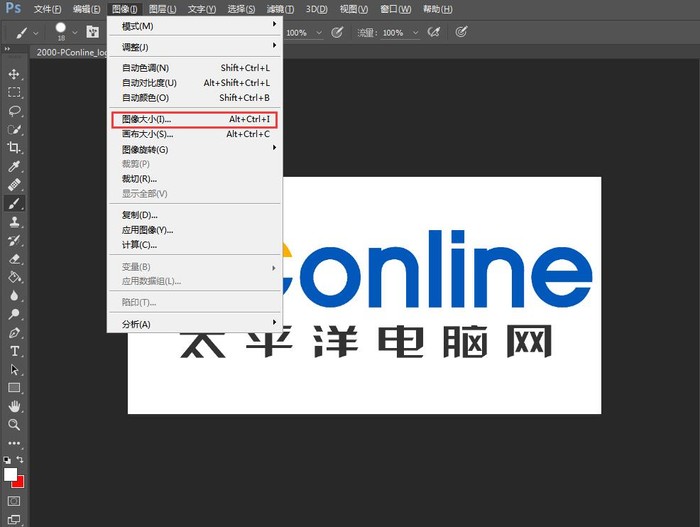Choose 图像大小(I)... menu entry
Viewport: 700px width, 527px height.
(x=195, y=119)
